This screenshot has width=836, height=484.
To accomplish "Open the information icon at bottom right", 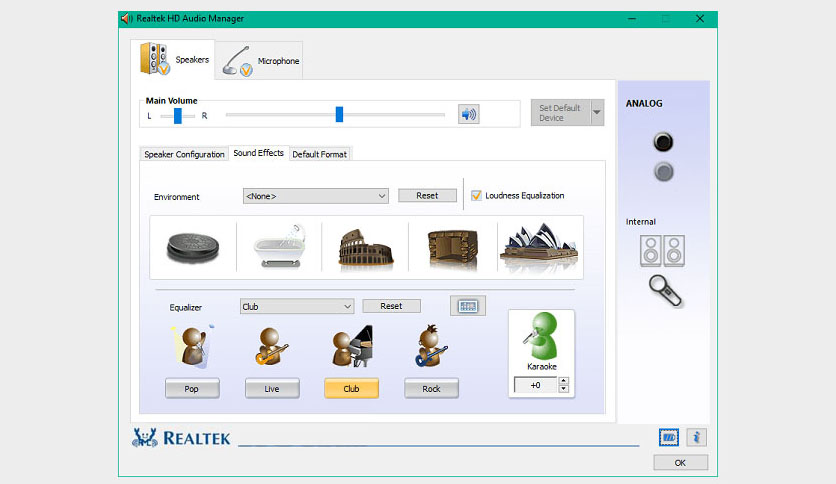I will 696,438.
